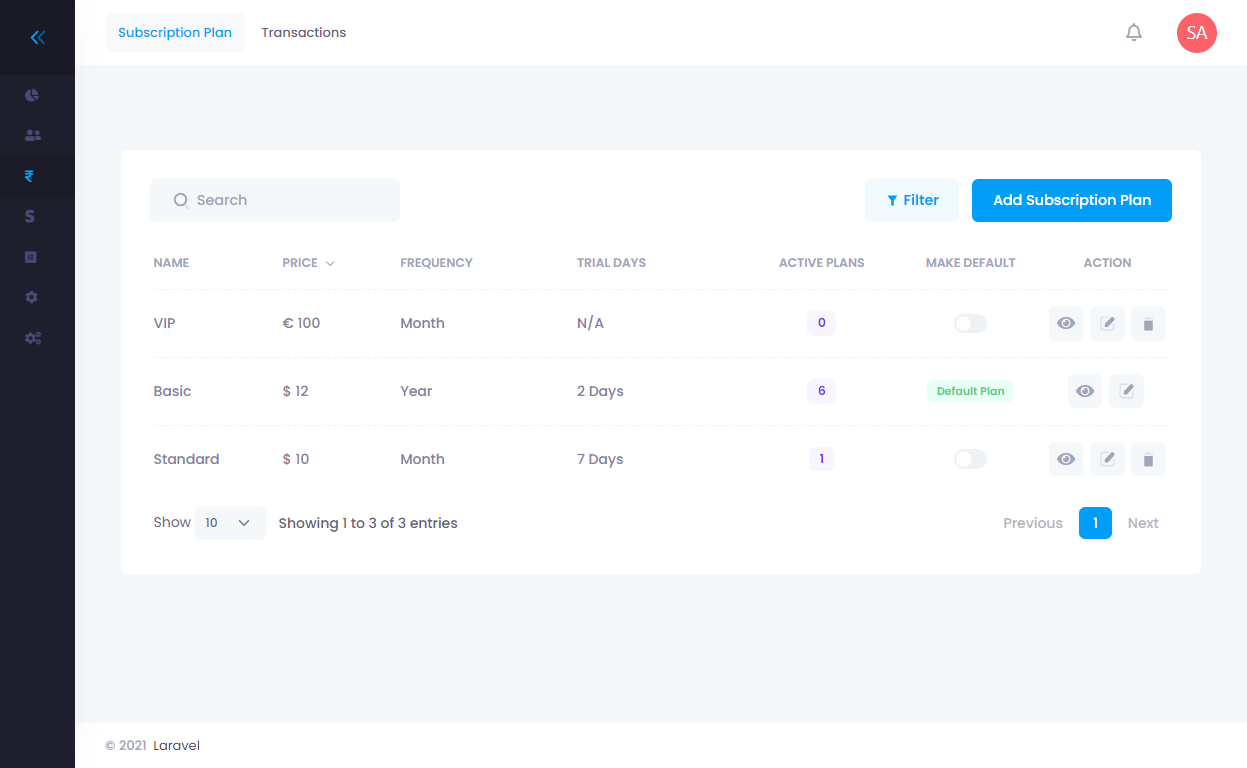The height and width of the screenshot is (768, 1247).
Task: Open the SA user avatar menu
Action: [x=1196, y=33]
